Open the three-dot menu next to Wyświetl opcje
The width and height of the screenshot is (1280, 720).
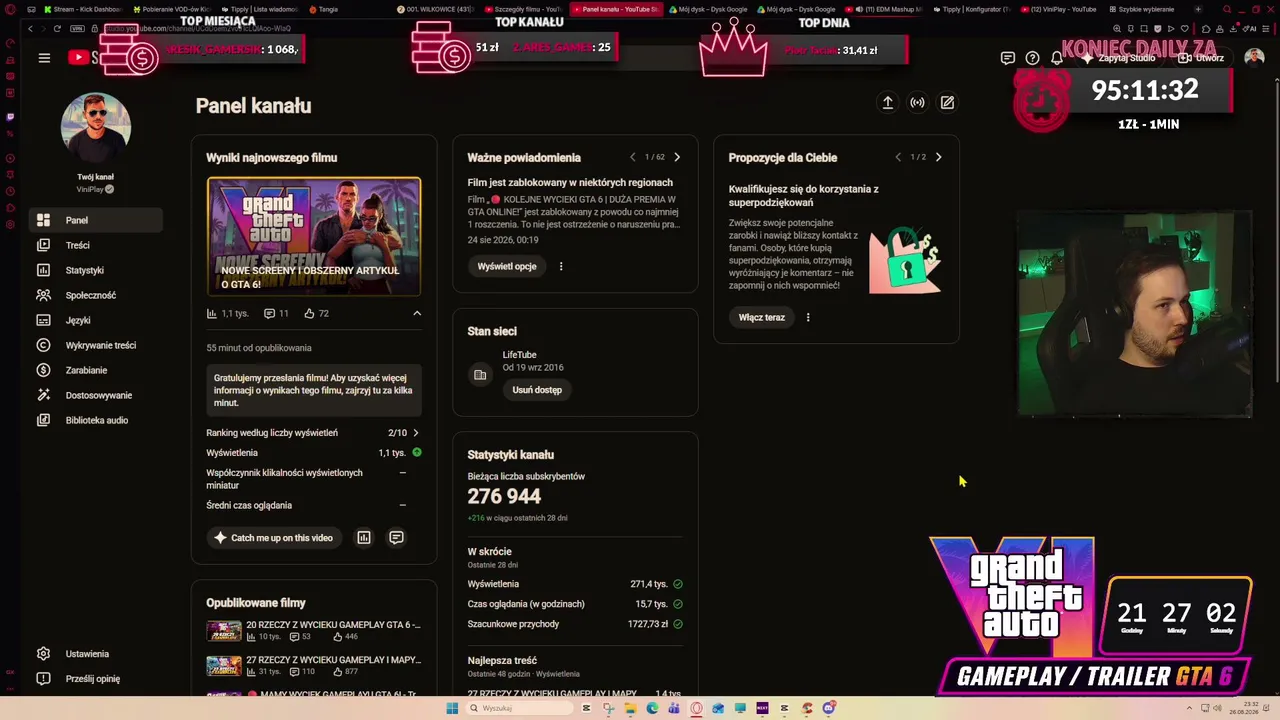(x=561, y=266)
